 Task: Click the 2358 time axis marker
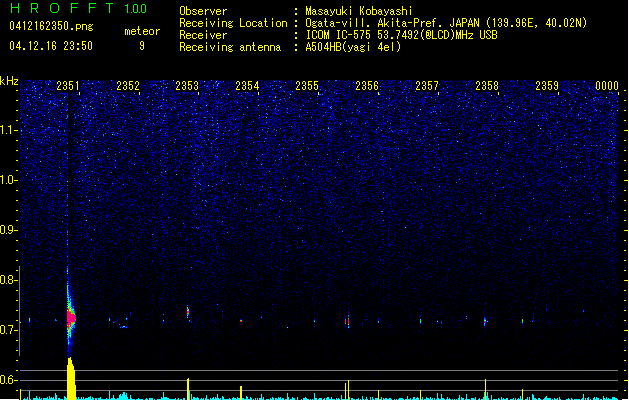point(487,86)
